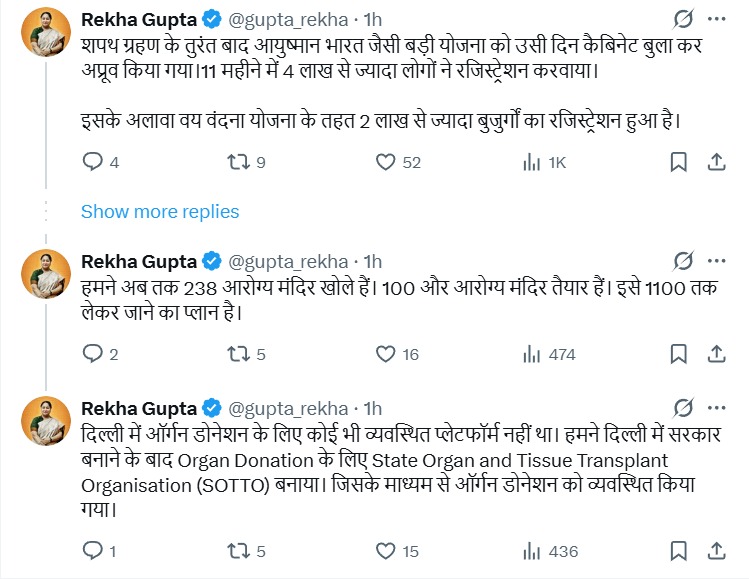Show more replies in thread

[160, 211]
